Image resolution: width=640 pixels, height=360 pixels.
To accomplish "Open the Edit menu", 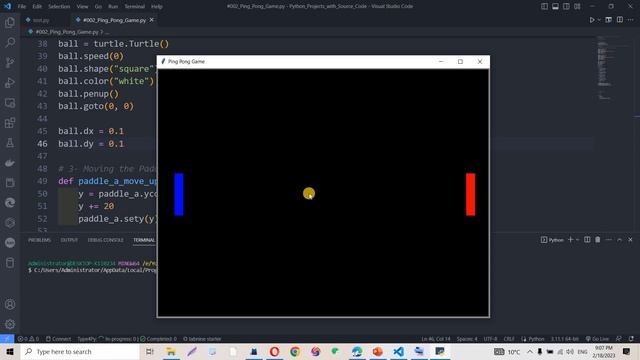I will [x=37, y=7].
